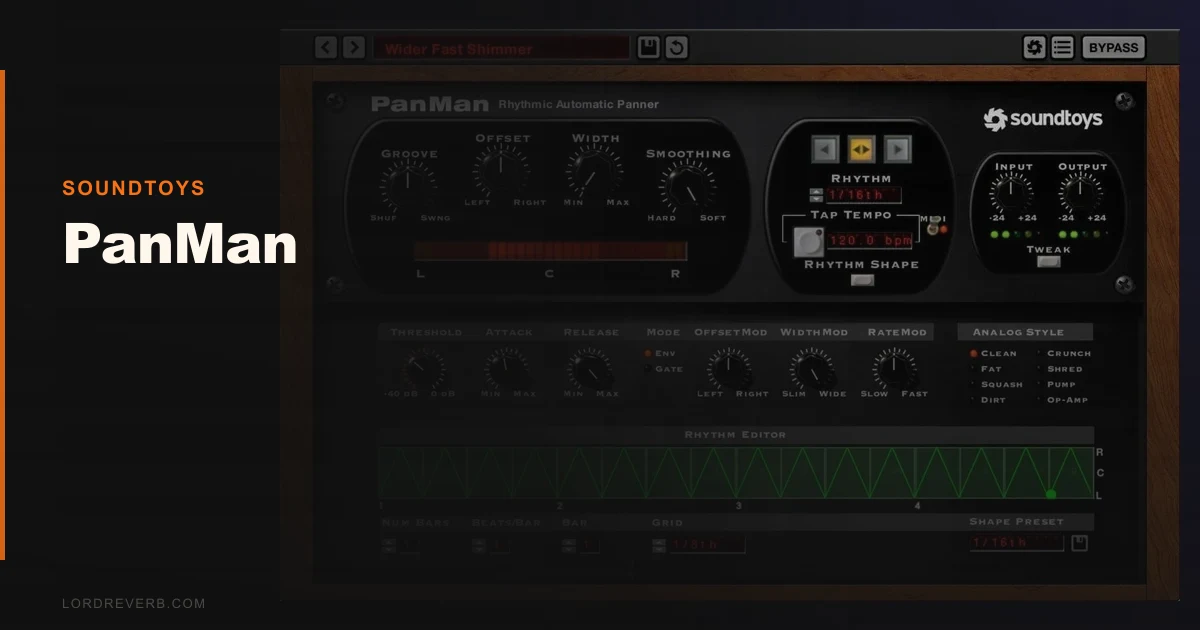Go to the previous preset arrow
This screenshot has height=630, width=1200.
pyautogui.click(x=326, y=47)
